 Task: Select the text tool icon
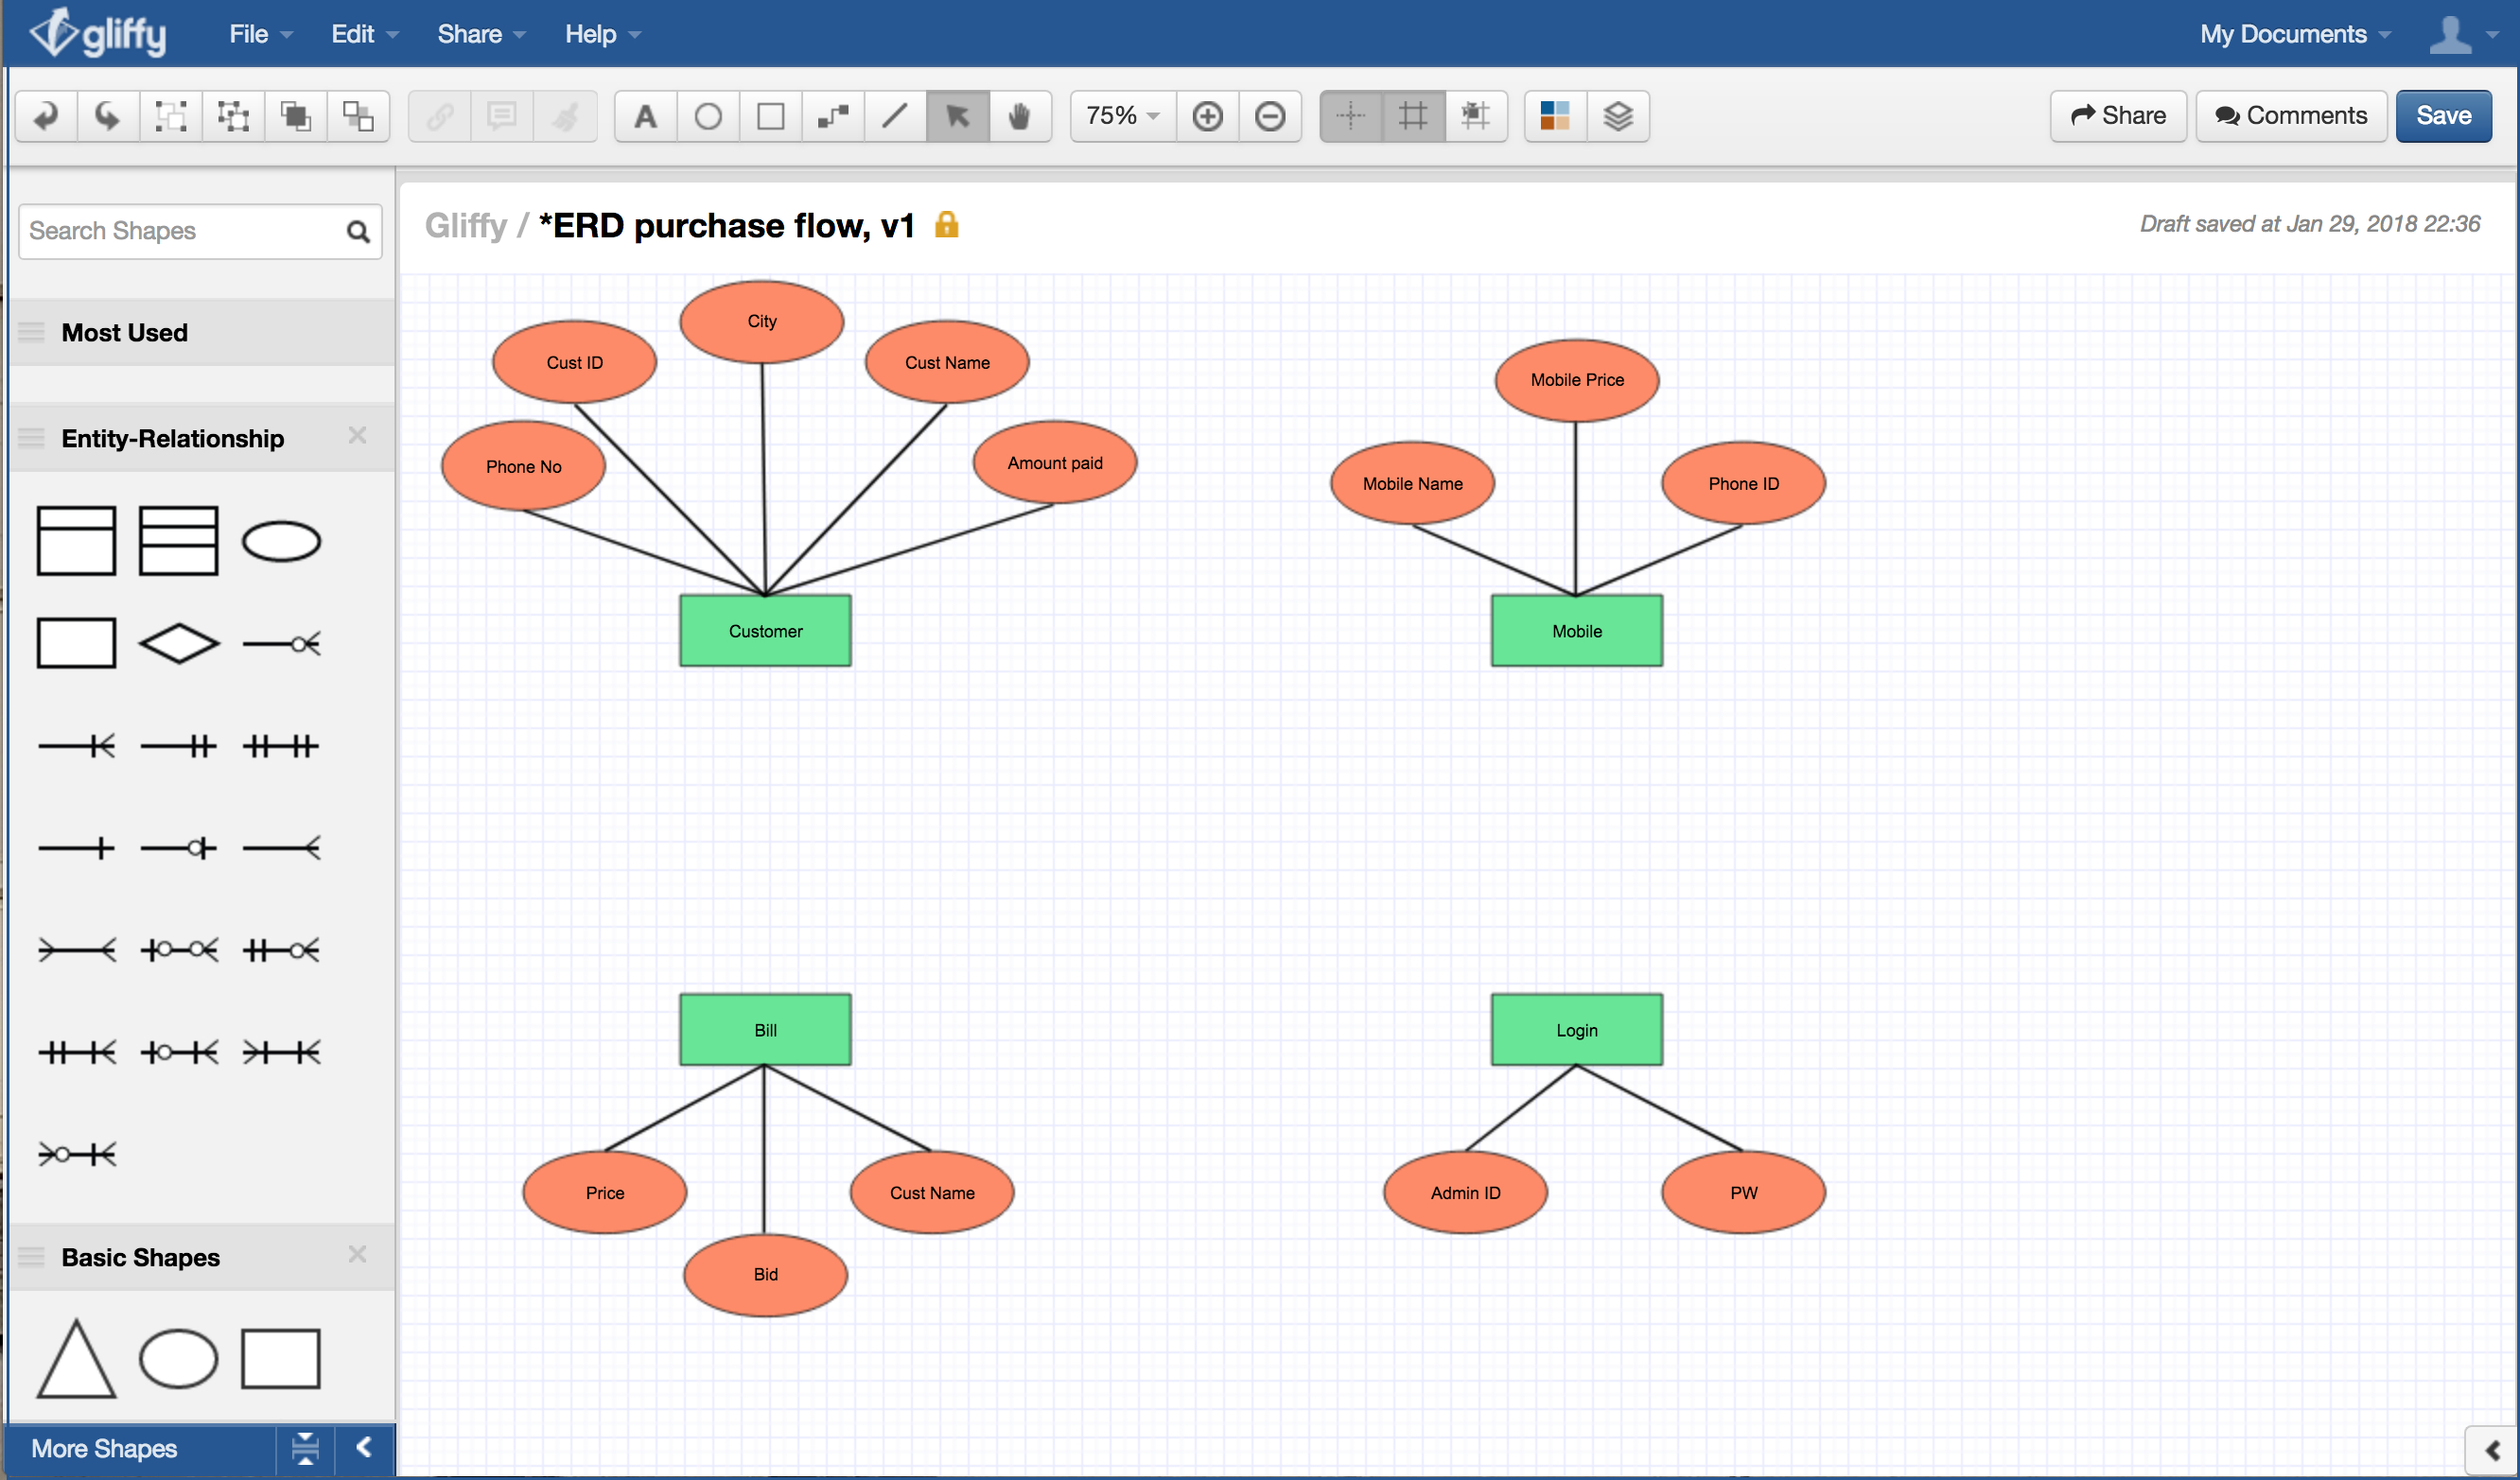(645, 113)
